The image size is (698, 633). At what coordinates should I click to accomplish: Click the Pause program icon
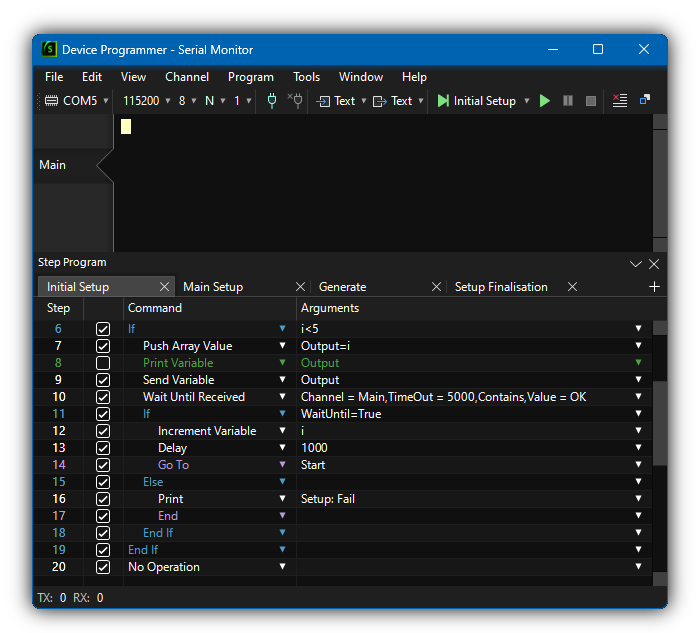point(568,101)
